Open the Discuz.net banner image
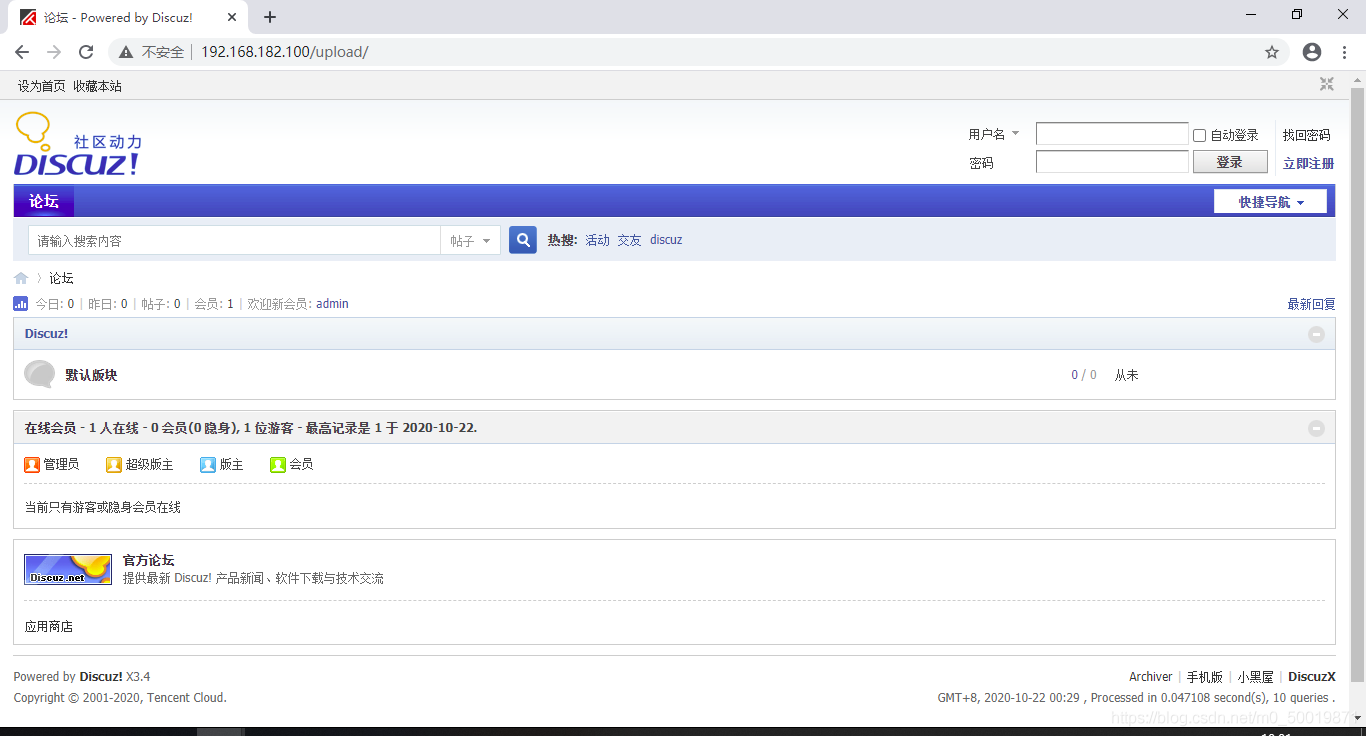The height and width of the screenshot is (736, 1366). (68, 569)
